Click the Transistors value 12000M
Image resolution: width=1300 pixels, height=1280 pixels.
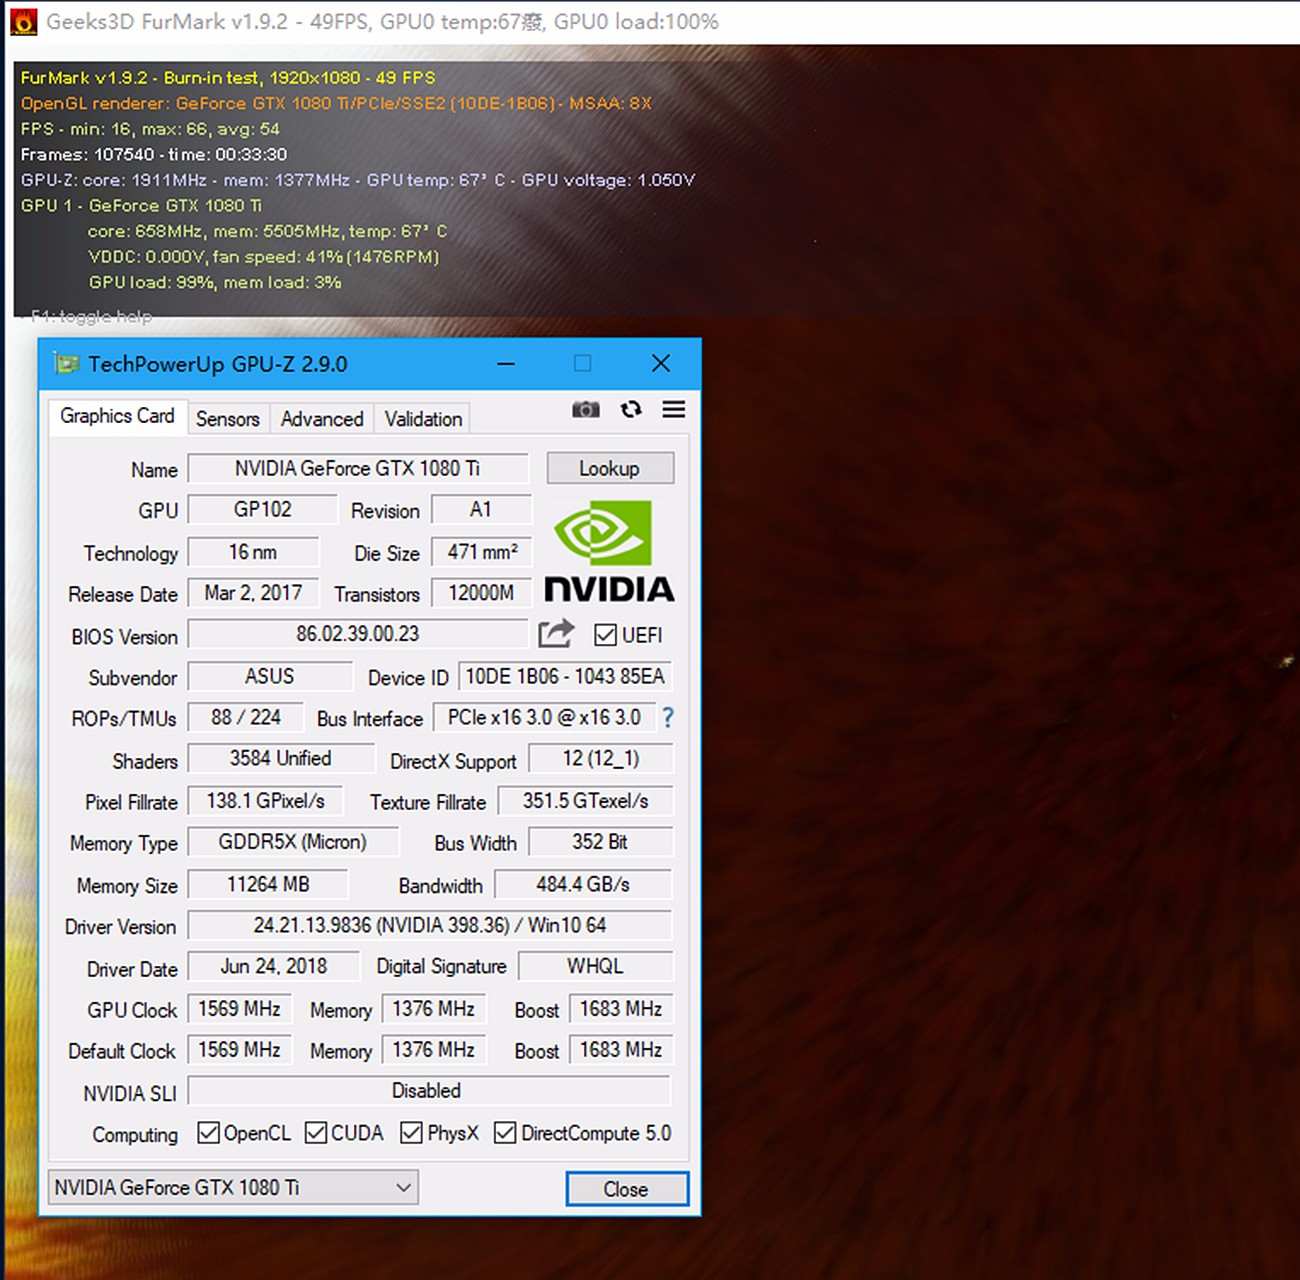click(481, 593)
